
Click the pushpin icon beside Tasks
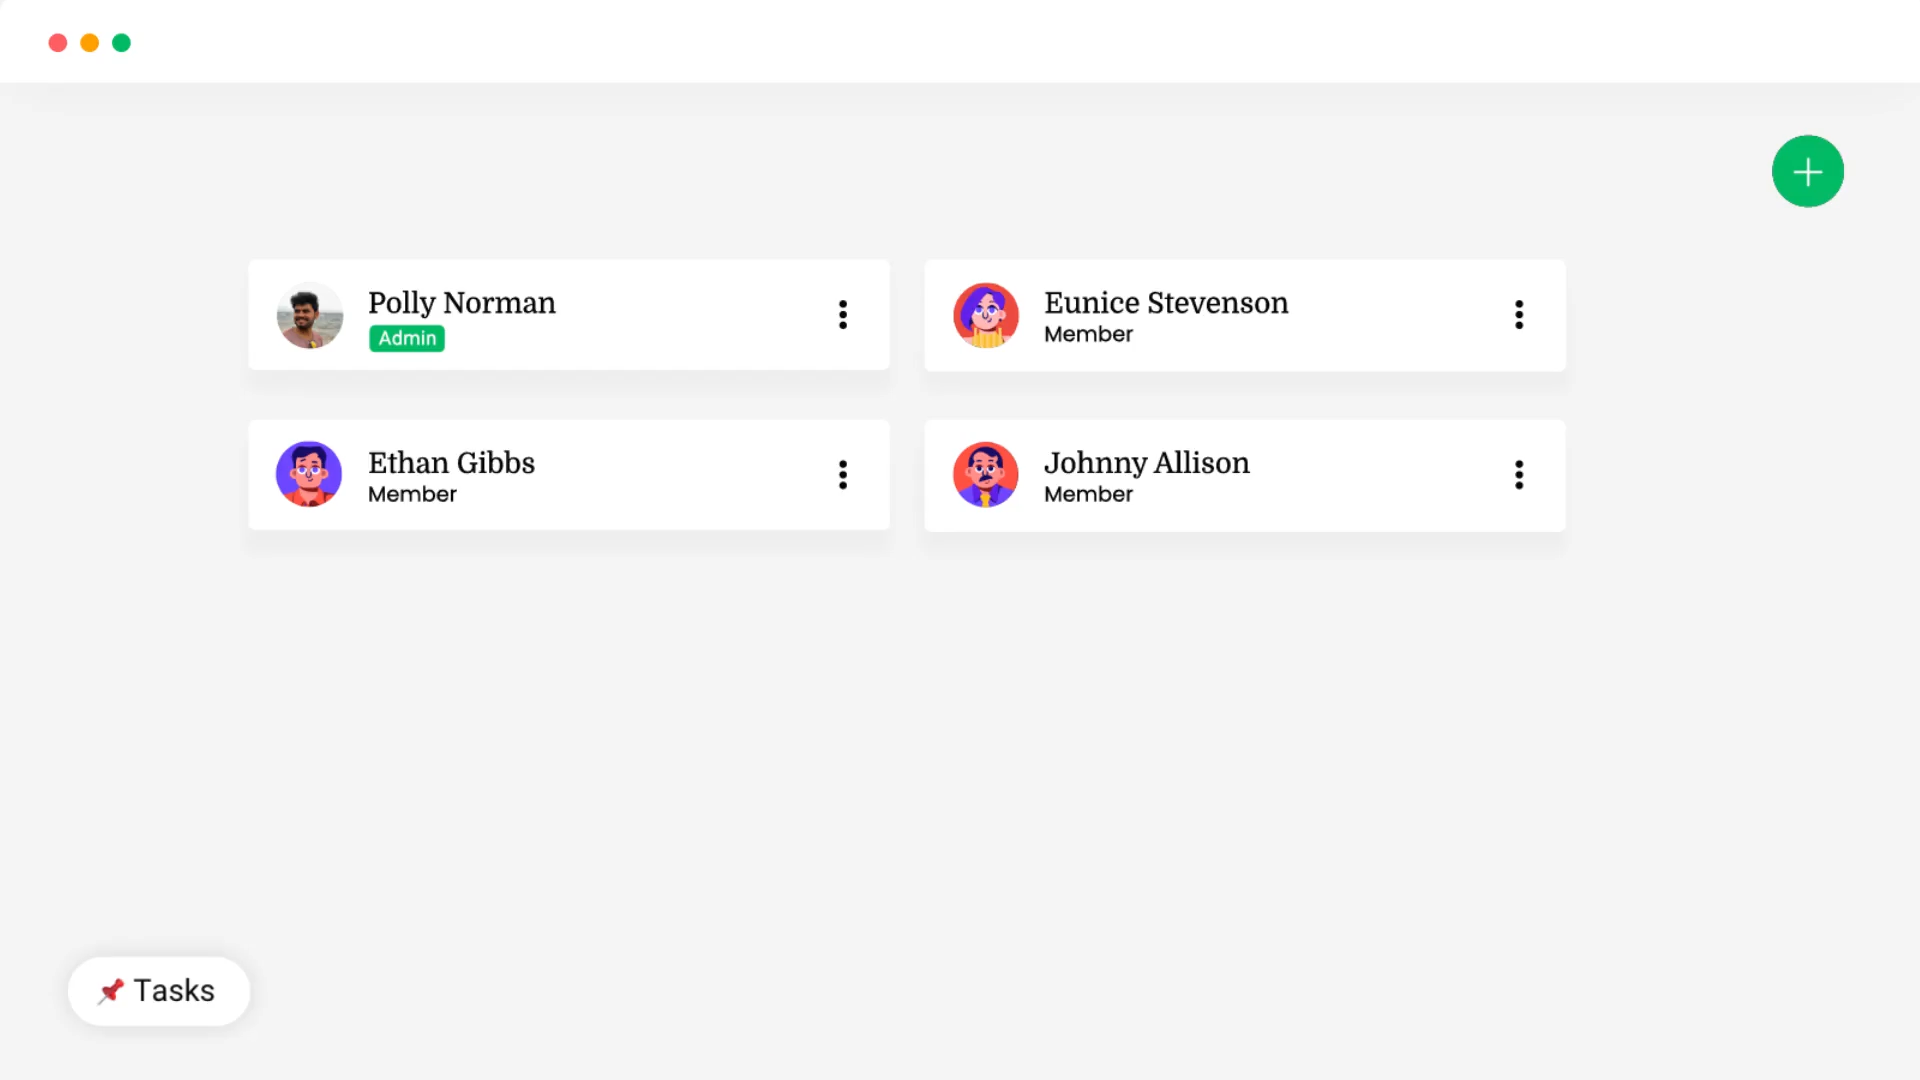(110, 991)
